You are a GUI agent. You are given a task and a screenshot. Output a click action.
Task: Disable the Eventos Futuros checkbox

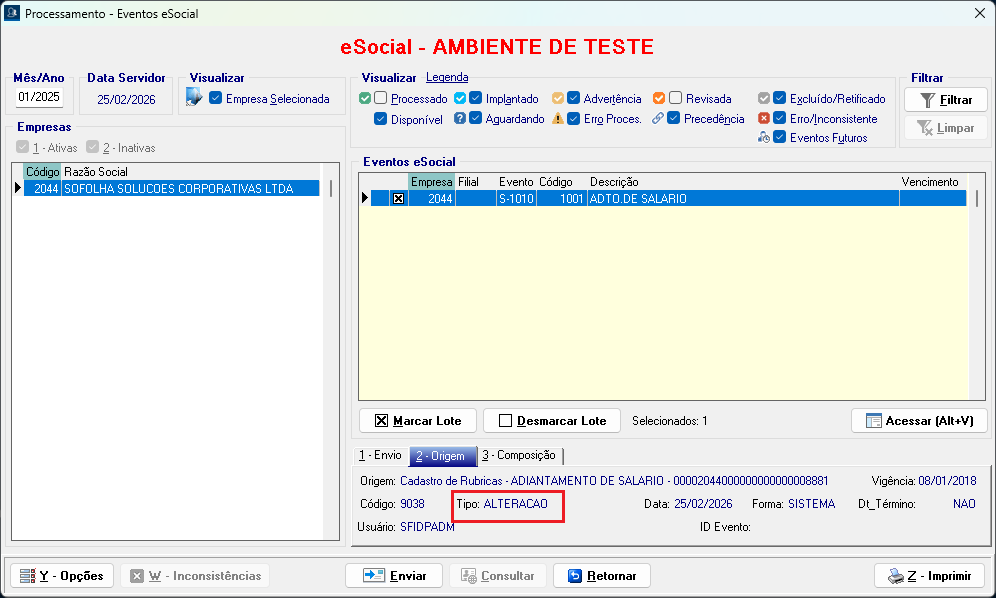[780, 137]
